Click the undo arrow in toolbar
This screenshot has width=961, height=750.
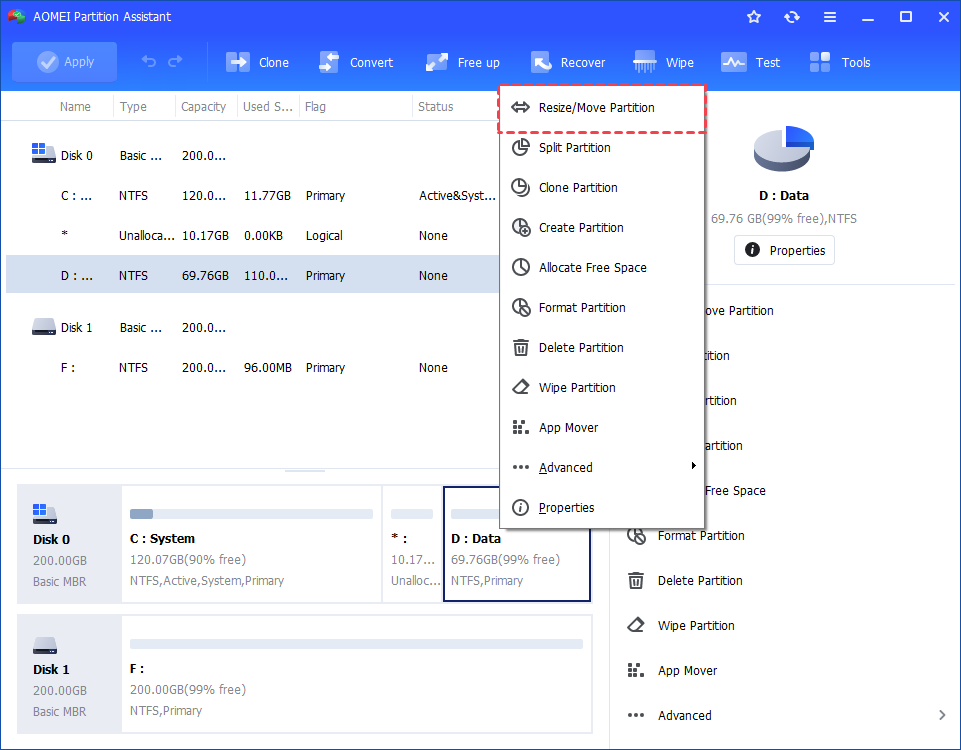click(149, 62)
